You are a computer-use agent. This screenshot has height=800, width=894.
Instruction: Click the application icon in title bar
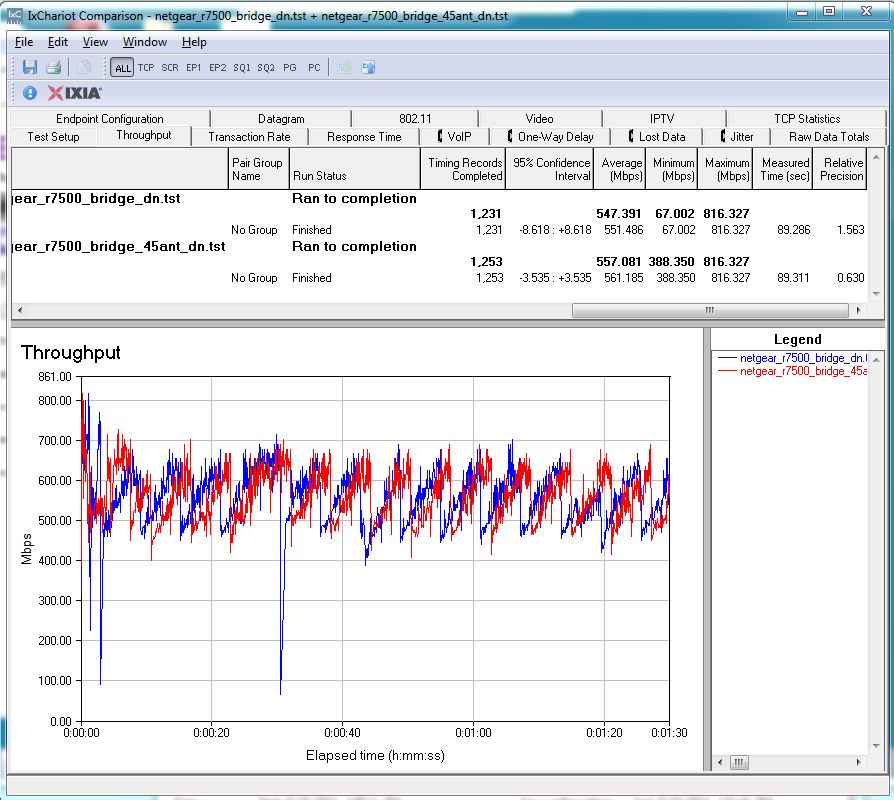pos(15,15)
